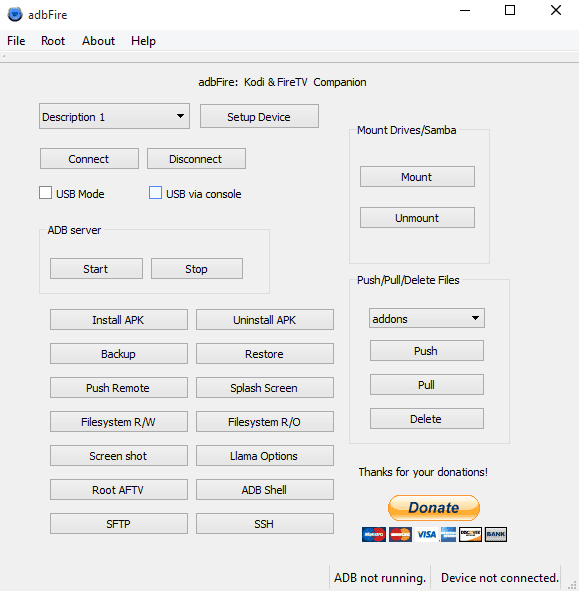The width and height of the screenshot is (579, 591).
Task: Connect to the device
Action: coord(89,159)
